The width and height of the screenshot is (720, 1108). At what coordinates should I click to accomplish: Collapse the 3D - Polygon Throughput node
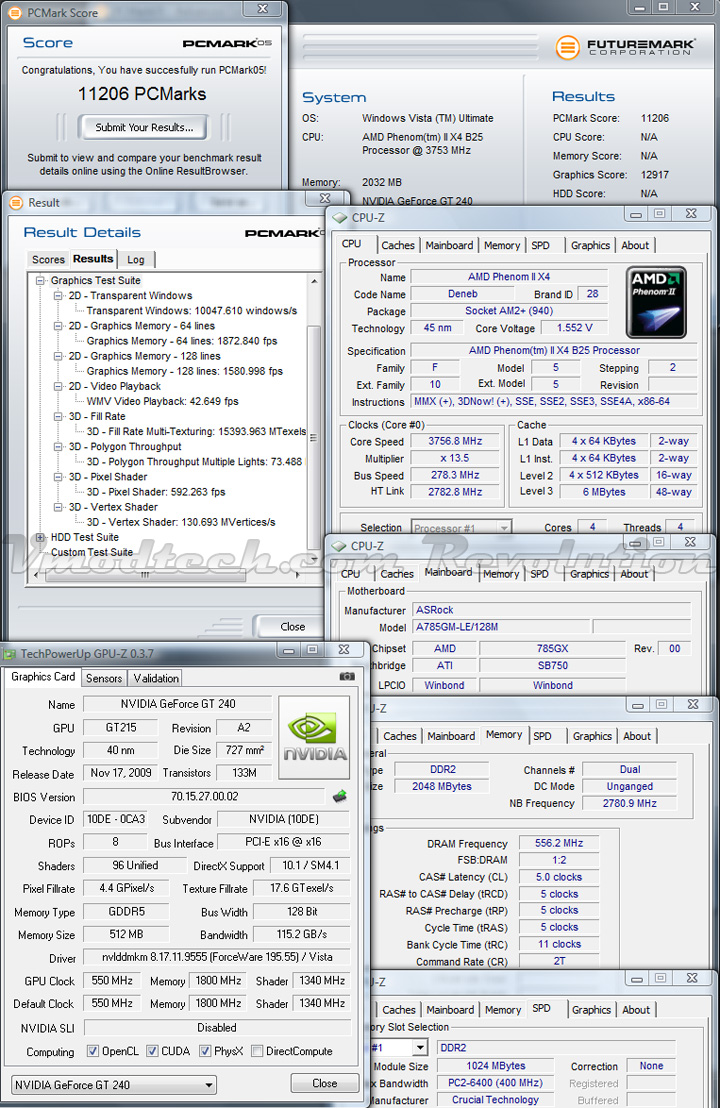point(59,447)
